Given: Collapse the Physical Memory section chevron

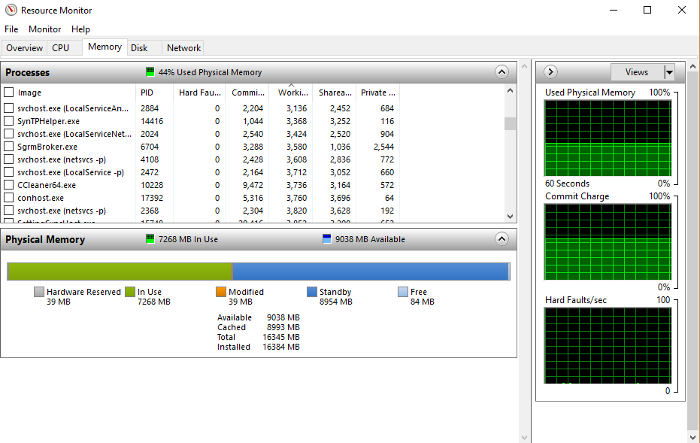Looking at the screenshot, I should [x=502, y=239].
